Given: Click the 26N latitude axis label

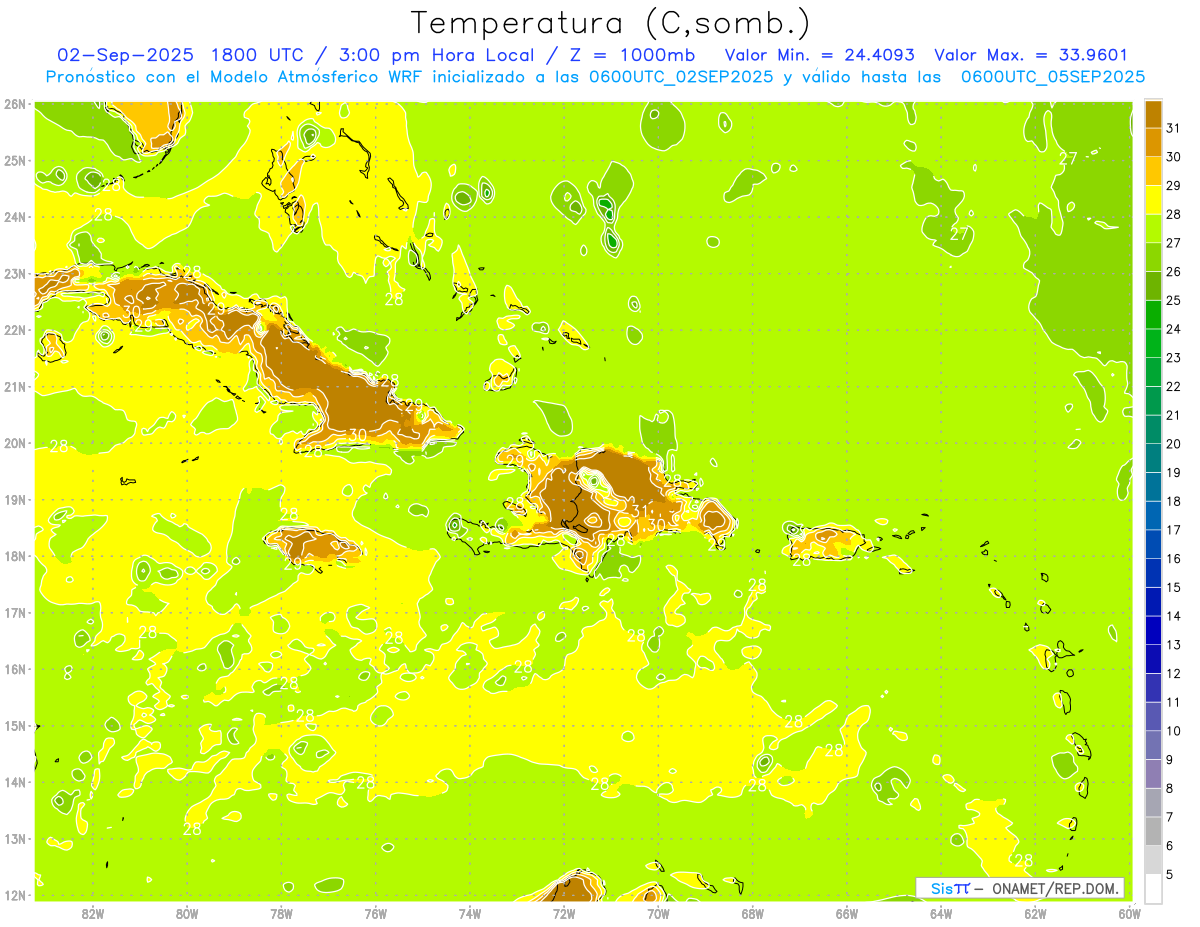Looking at the screenshot, I should click(x=14, y=104).
